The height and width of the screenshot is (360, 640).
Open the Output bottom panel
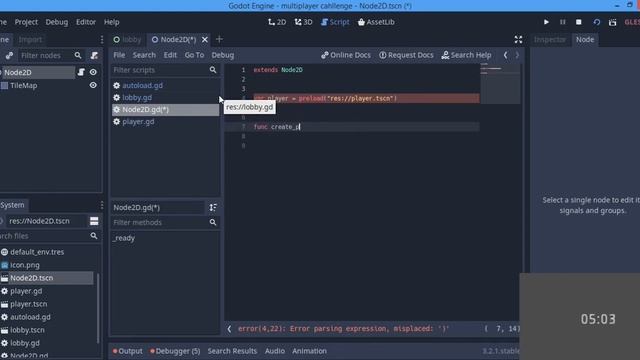[x=128, y=351]
